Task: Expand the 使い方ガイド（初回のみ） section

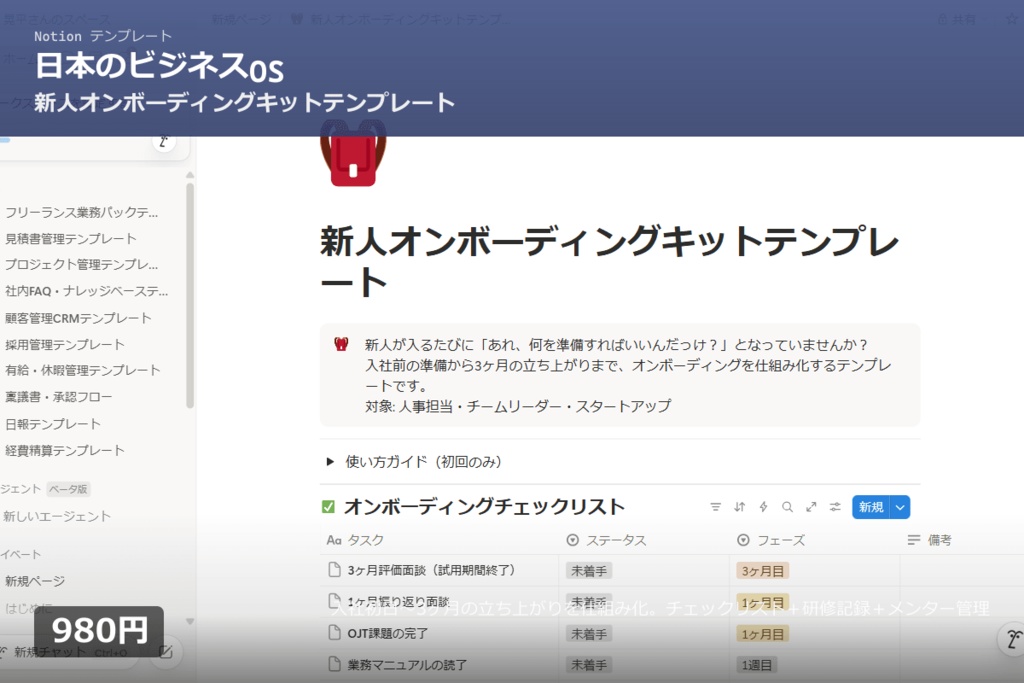Action: point(330,462)
